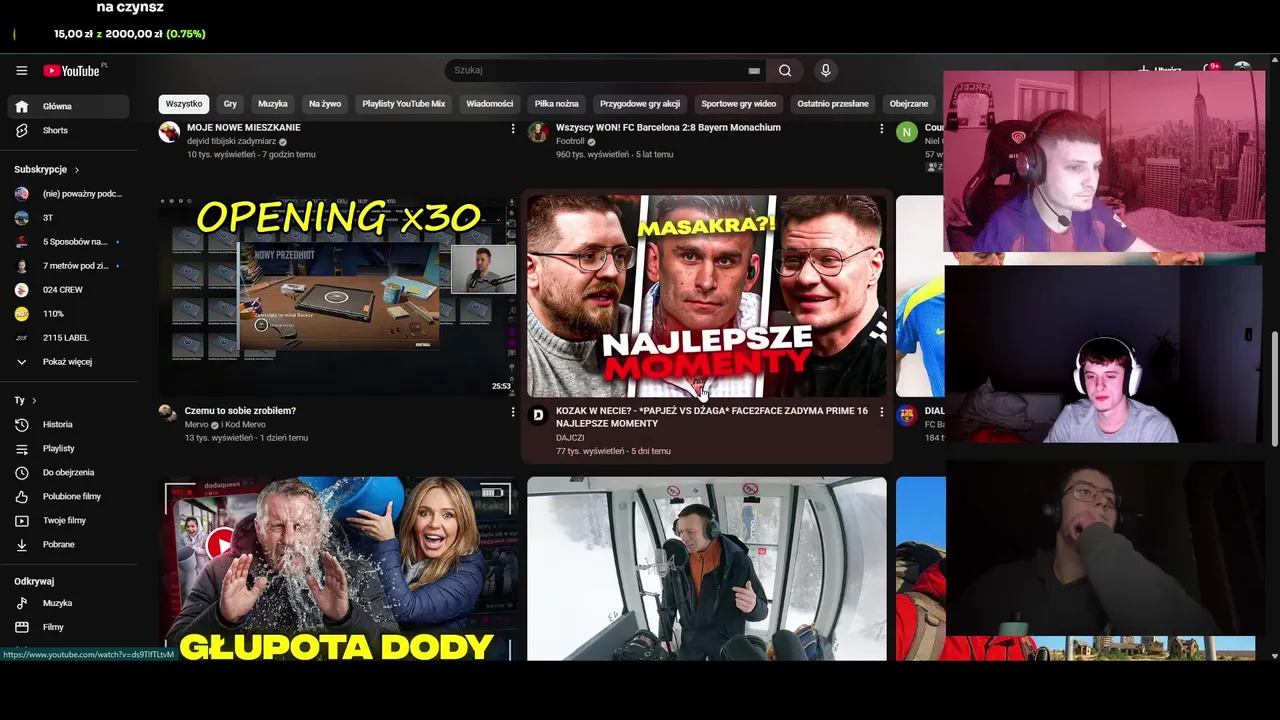Click the search magnifier button
Viewport: 1280px width, 720px height.
(785, 71)
